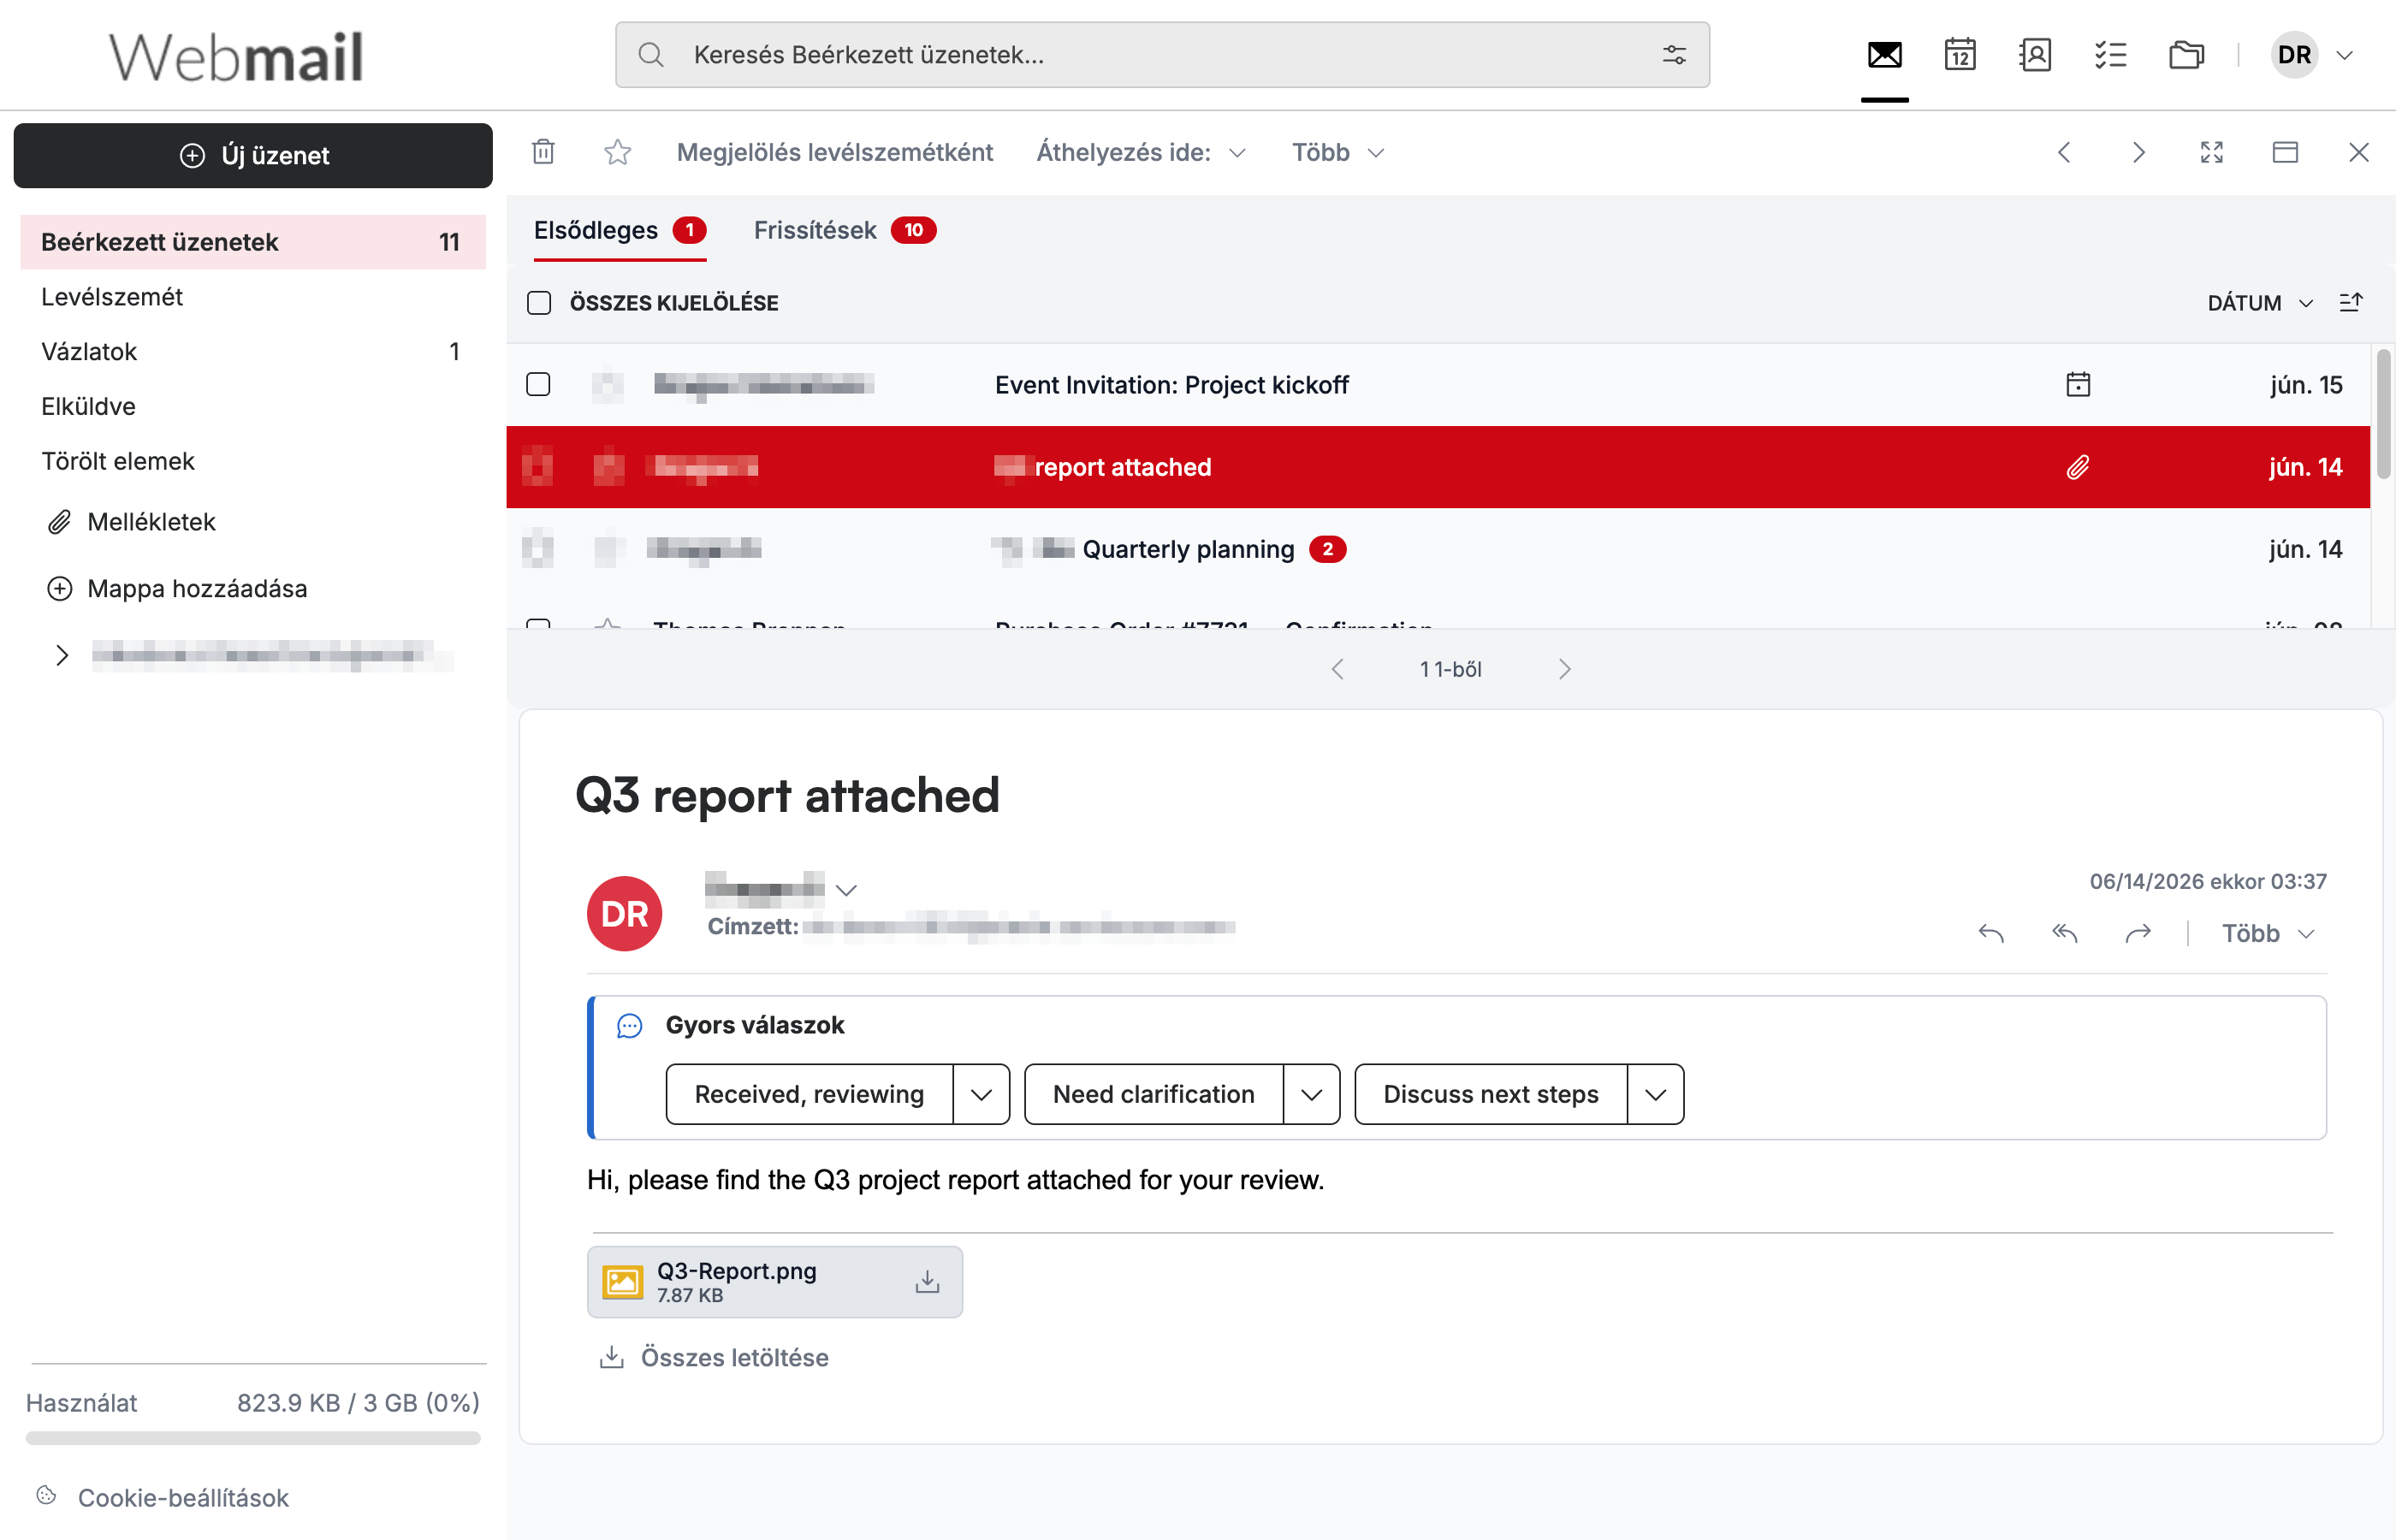Change reading pane layout icon

2285,152
